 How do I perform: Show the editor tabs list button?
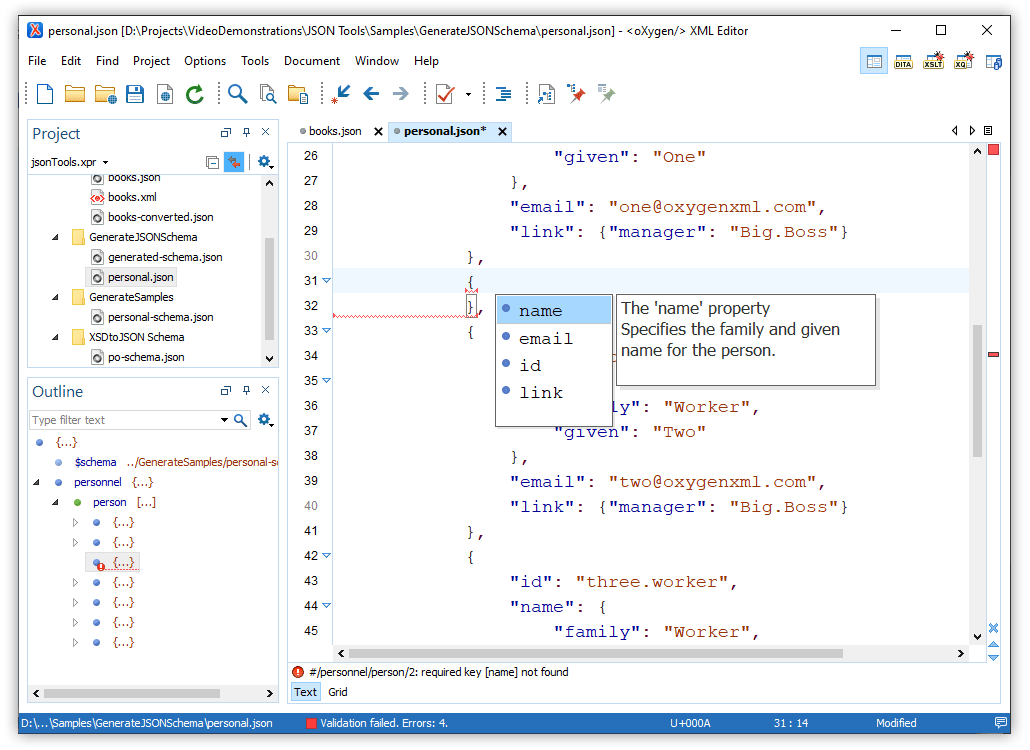(988, 131)
